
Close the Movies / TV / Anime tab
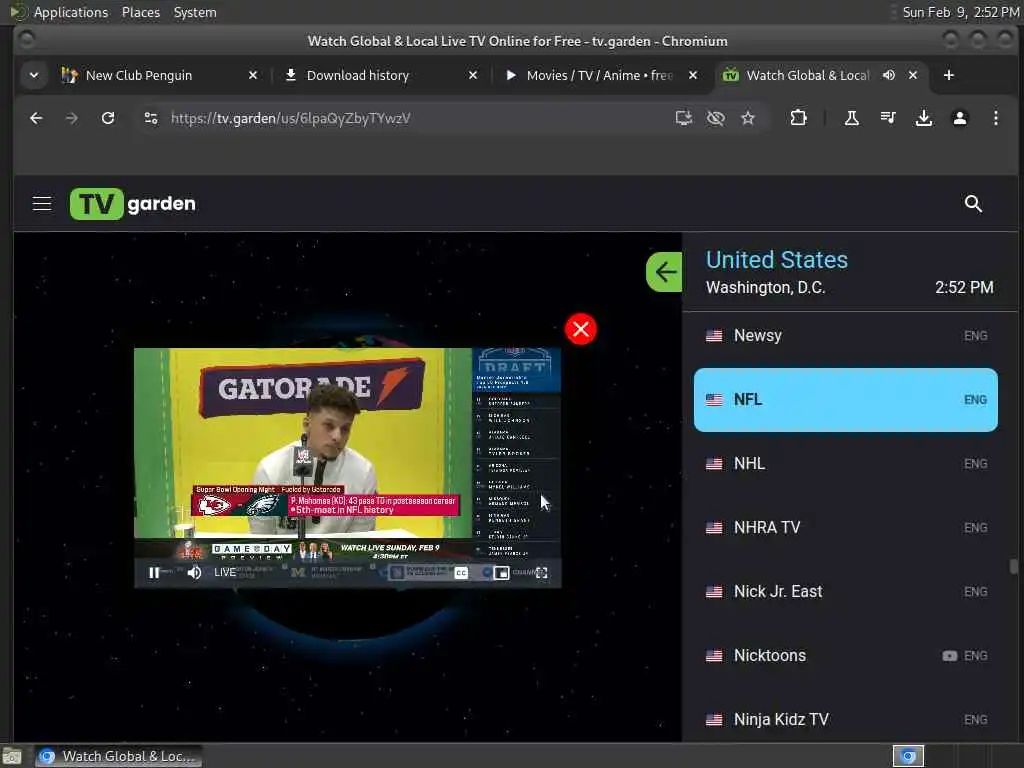tap(693, 76)
